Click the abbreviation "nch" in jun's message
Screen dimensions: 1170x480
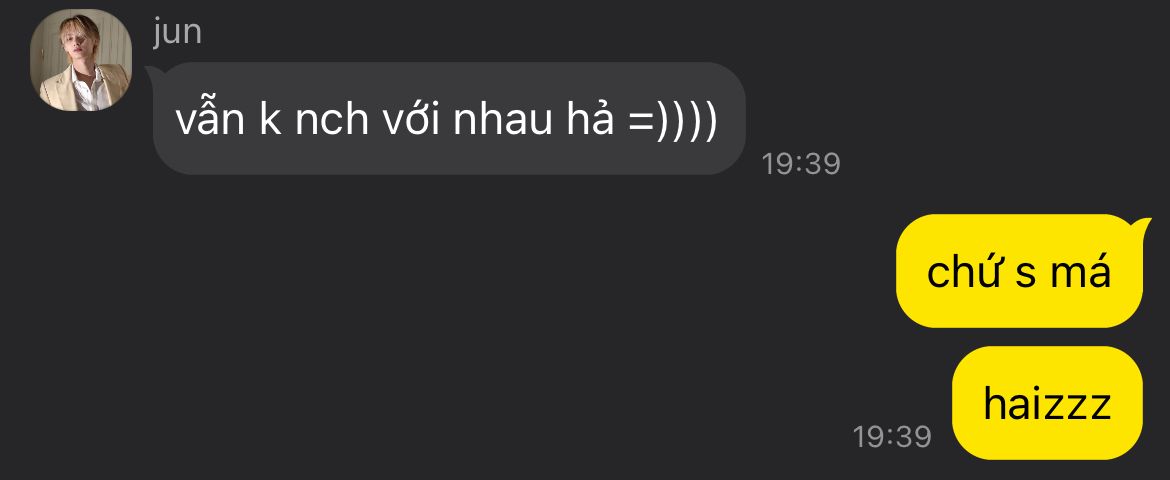point(332,119)
